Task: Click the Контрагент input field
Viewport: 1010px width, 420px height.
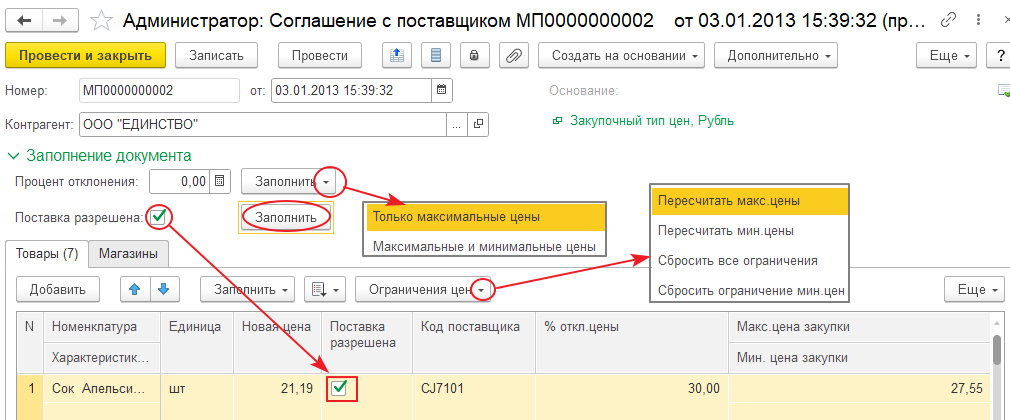Action: (x=260, y=125)
